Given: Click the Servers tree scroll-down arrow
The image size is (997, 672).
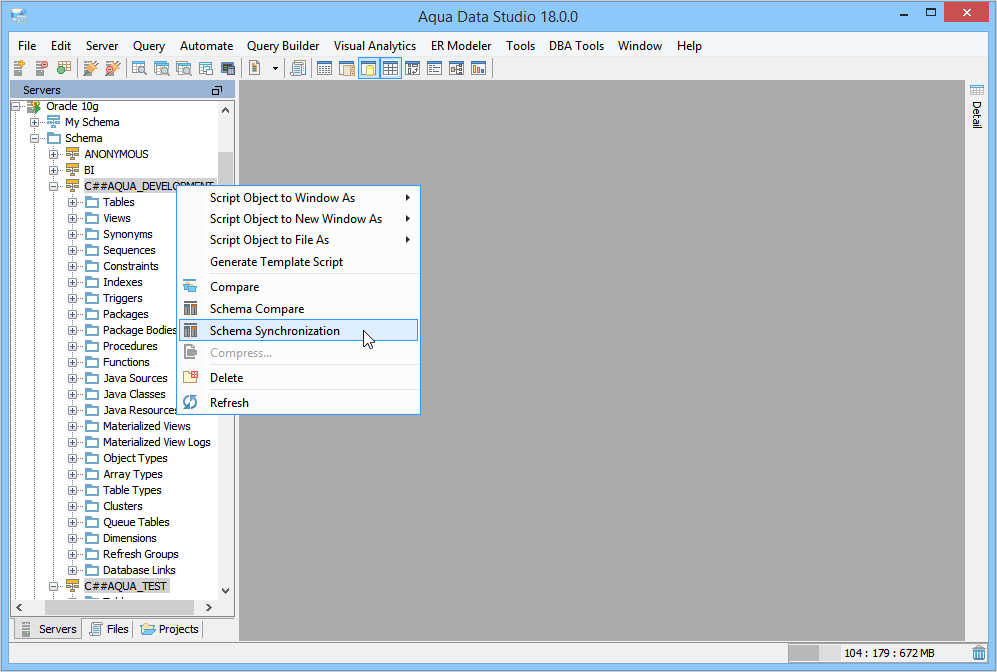Looking at the screenshot, I should coord(225,591).
